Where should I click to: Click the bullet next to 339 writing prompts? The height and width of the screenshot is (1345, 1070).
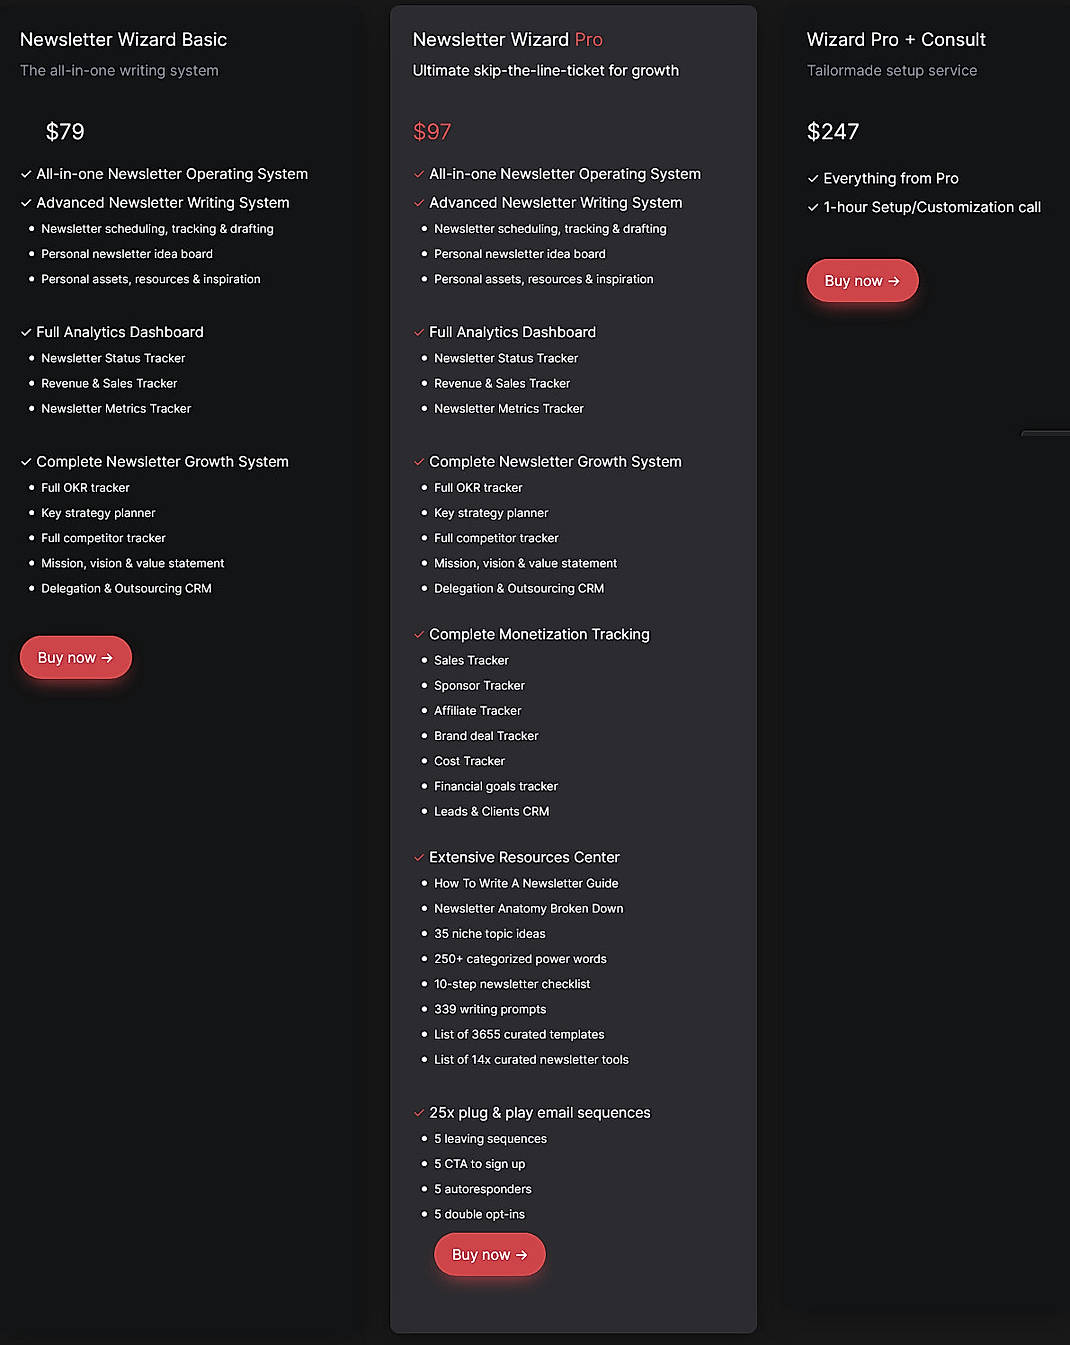[x=425, y=1009]
